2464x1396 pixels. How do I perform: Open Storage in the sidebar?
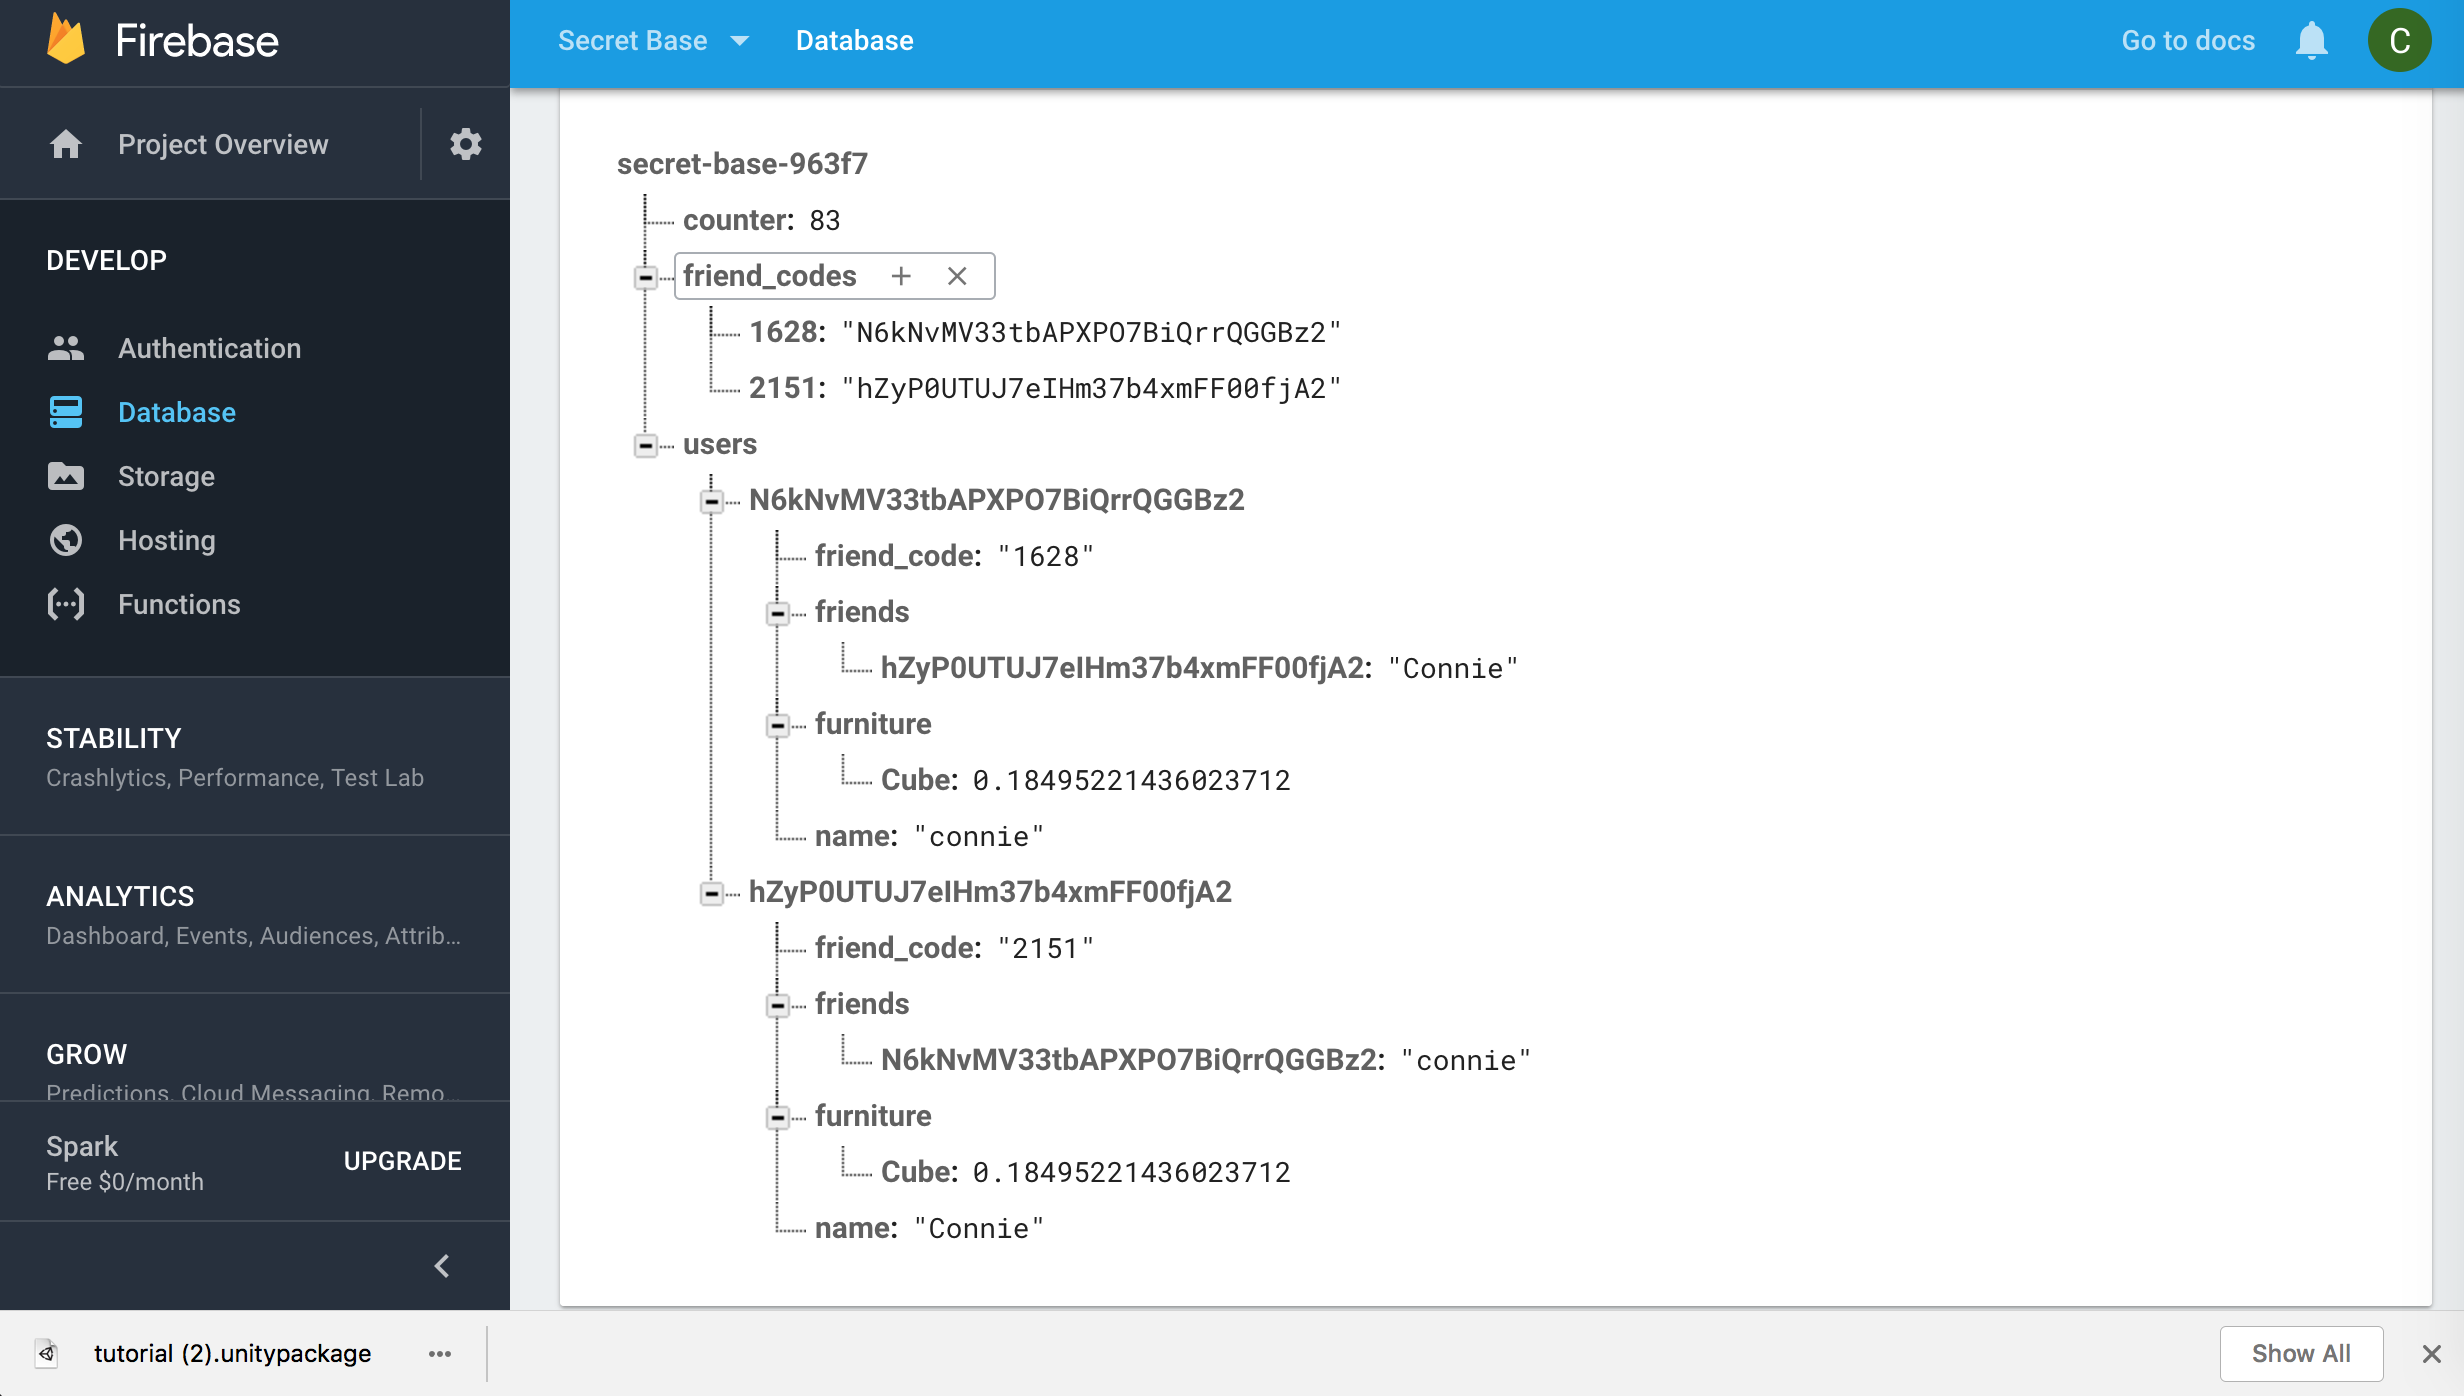coord(166,476)
